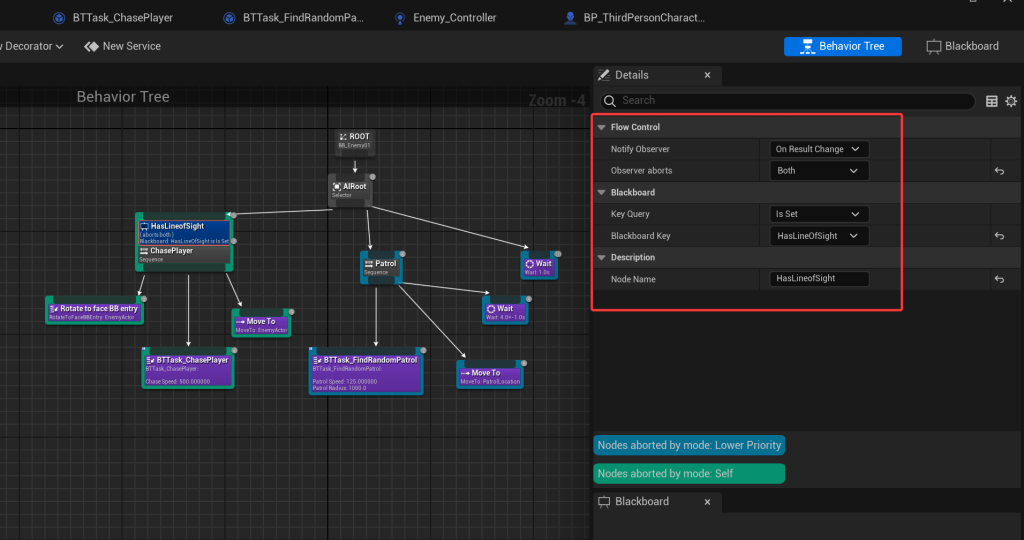Click the Node Name text field
The image size is (1024, 540).
click(819, 279)
